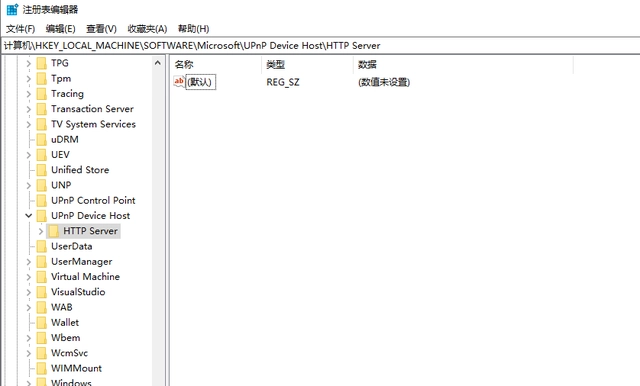Click the TV System Services folder icon
Screen dimensions: 640x386
(x=42, y=124)
